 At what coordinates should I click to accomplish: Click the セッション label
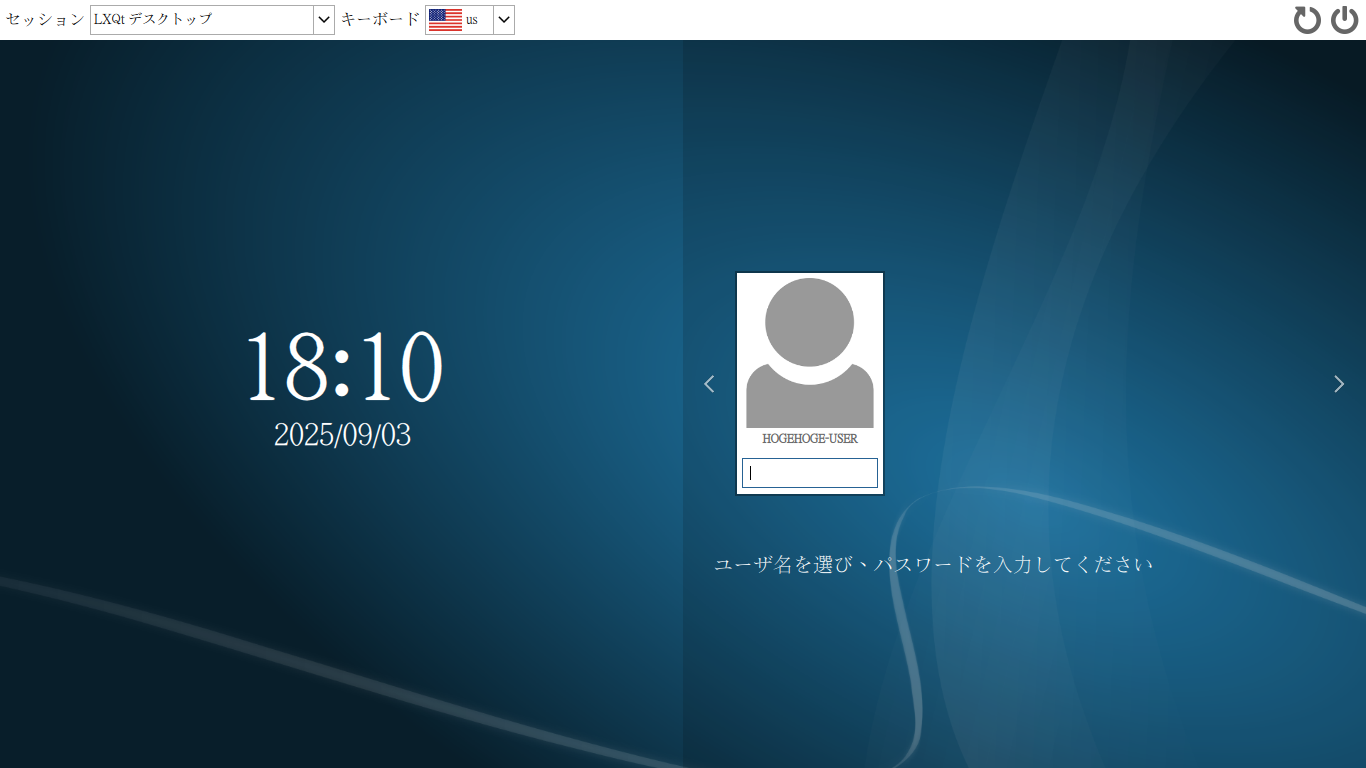[x=45, y=20]
